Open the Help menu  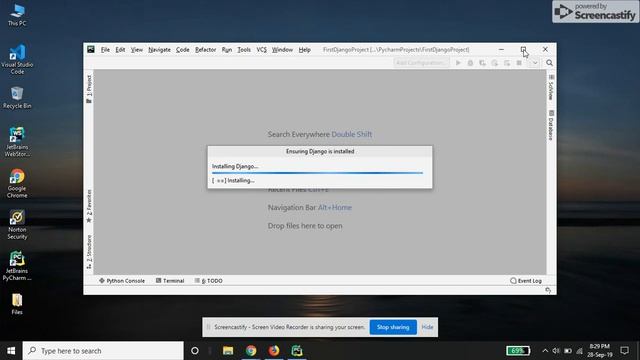coord(304,50)
